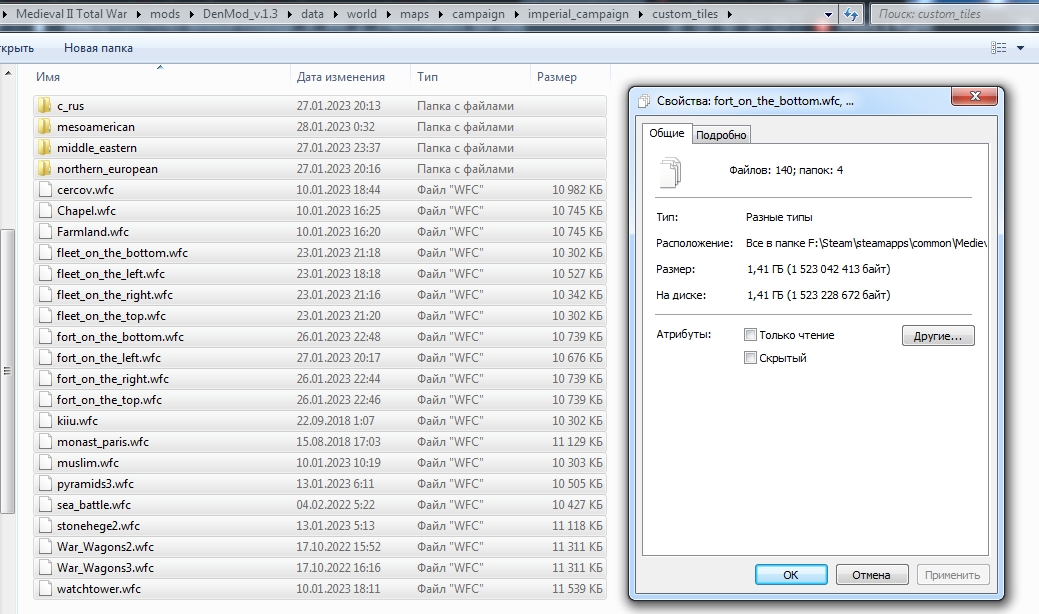The image size is (1039, 614).
Task: Click the change view icon in the toolbar
Action: (x=998, y=48)
